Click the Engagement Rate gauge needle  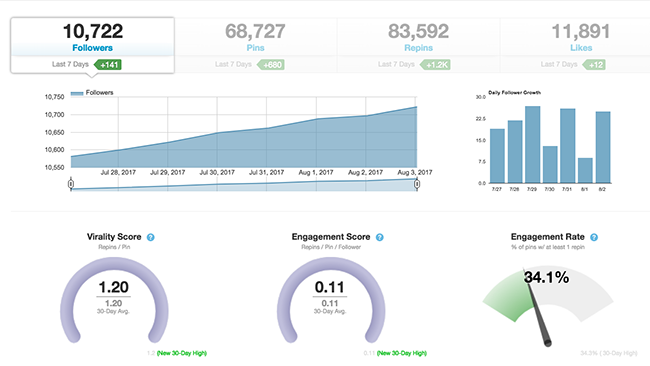click(x=537, y=308)
